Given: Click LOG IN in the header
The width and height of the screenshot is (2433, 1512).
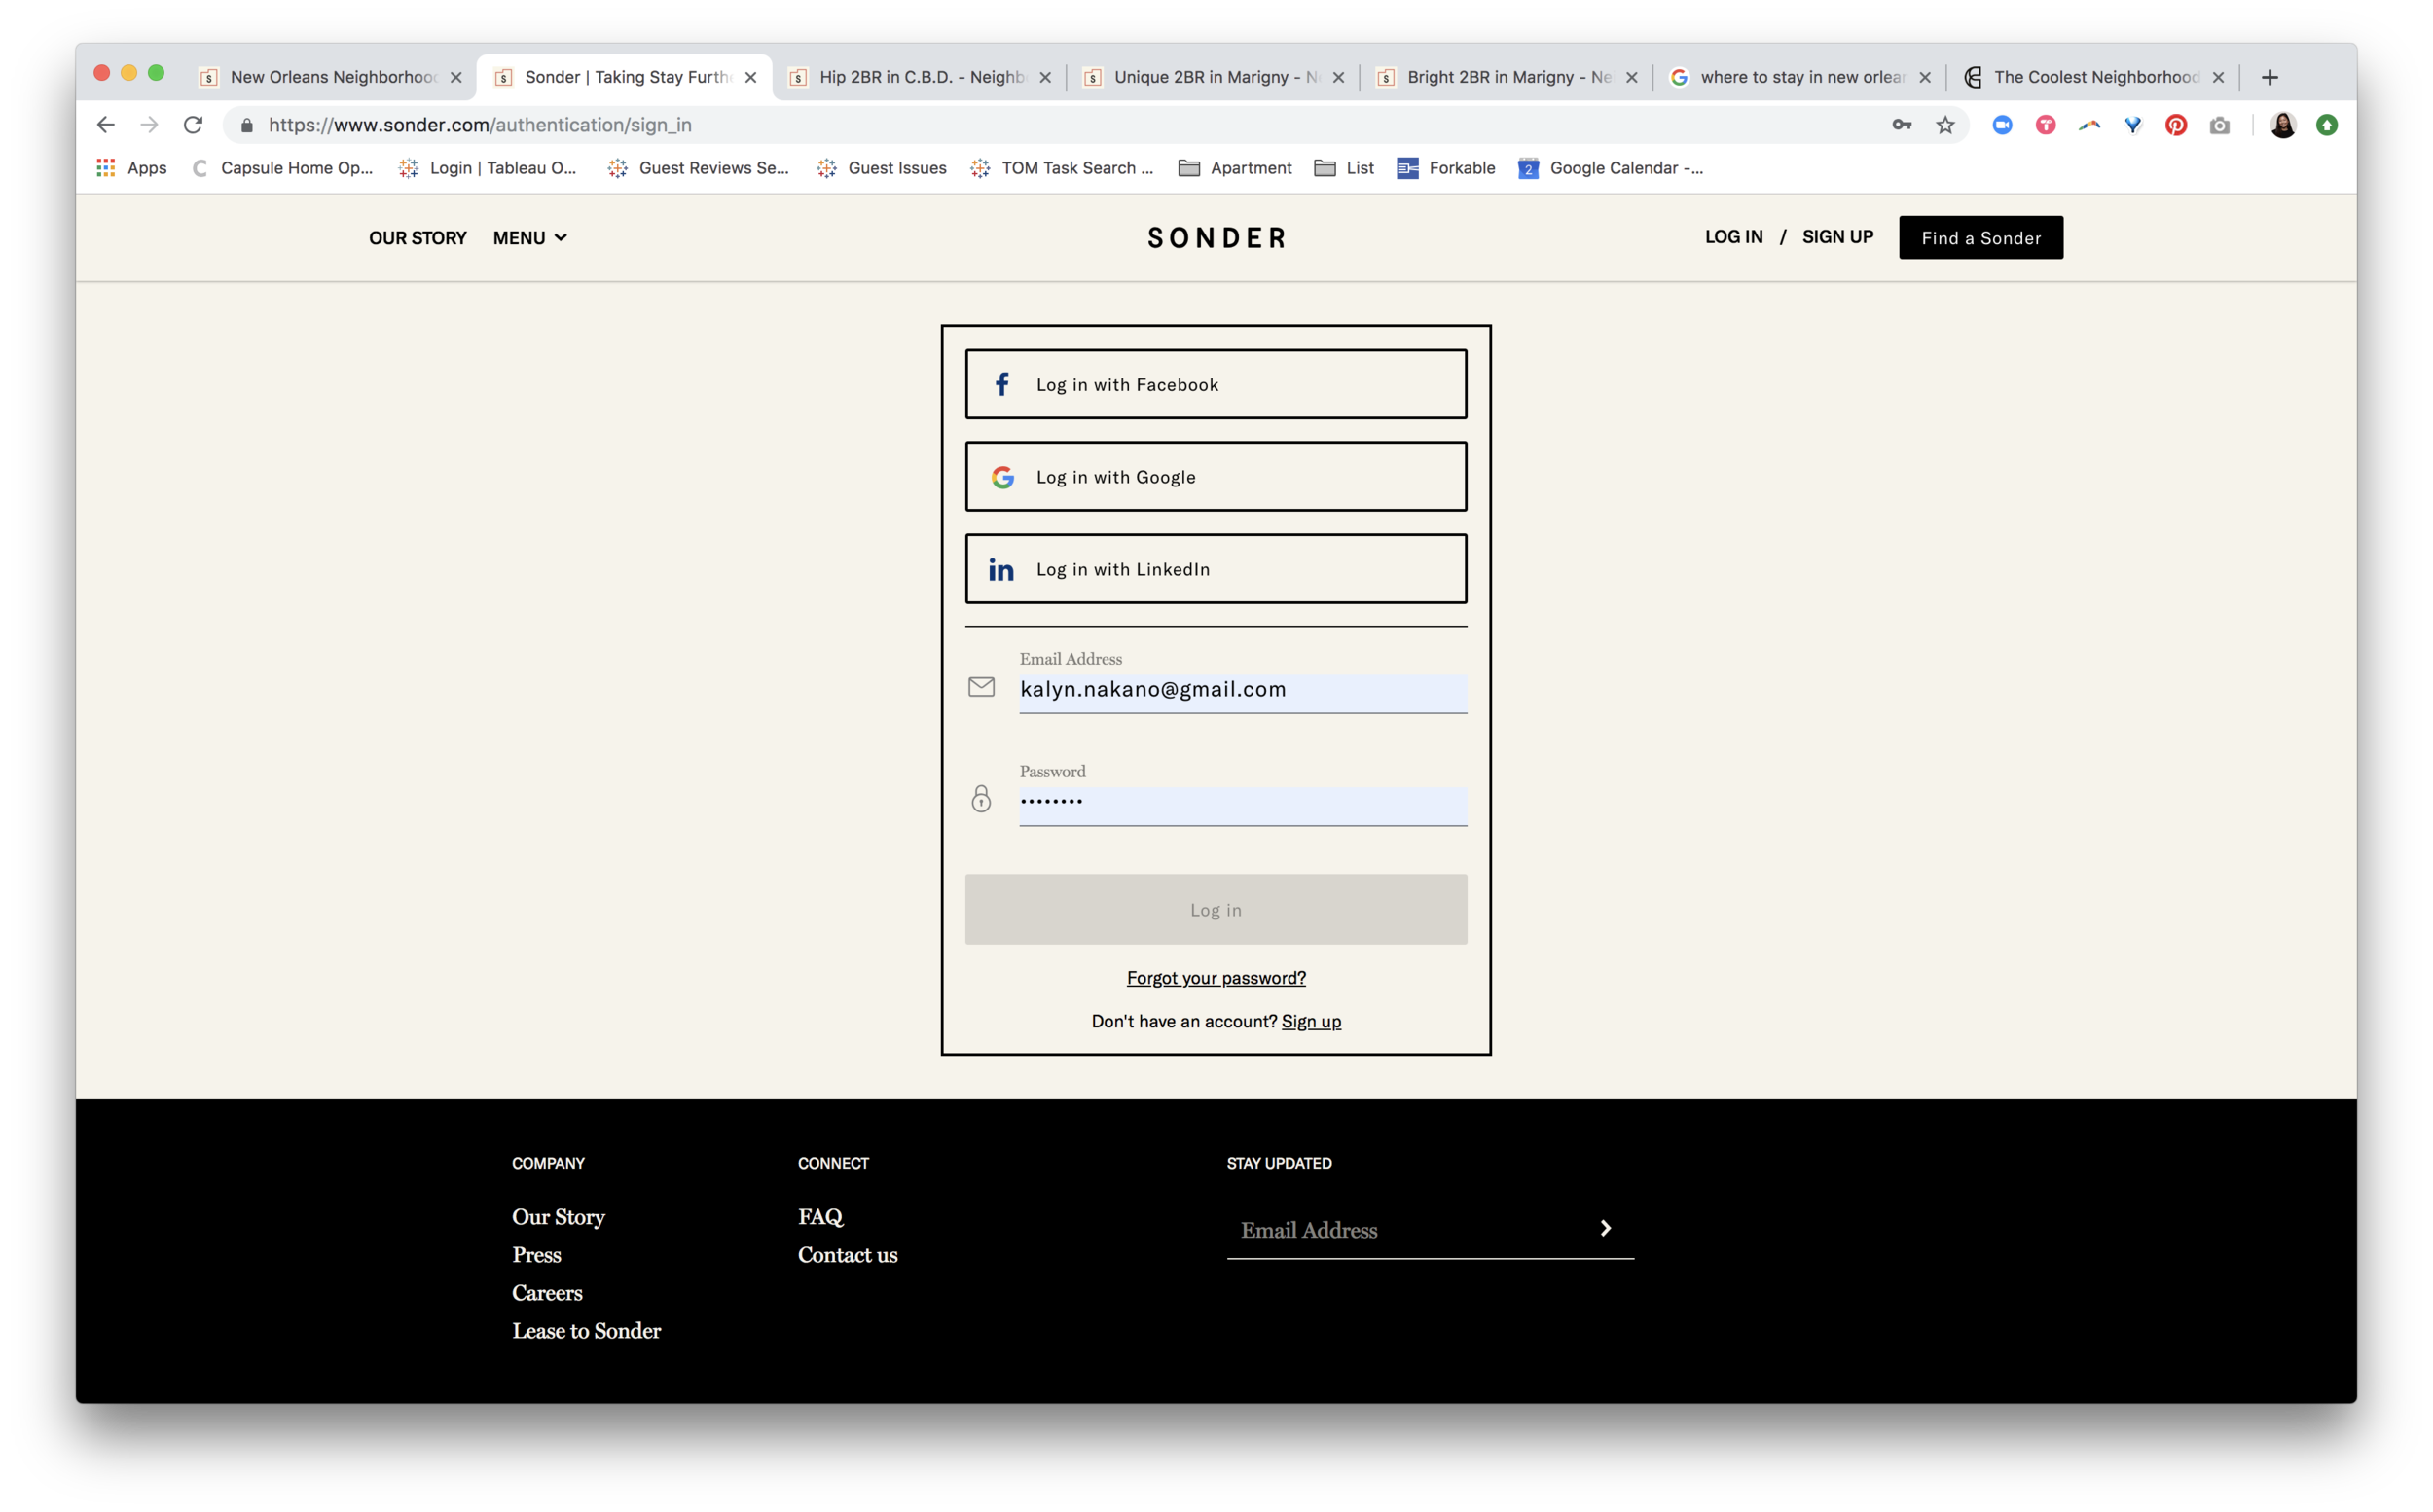Looking at the screenshot, I should coord(1734,237).
